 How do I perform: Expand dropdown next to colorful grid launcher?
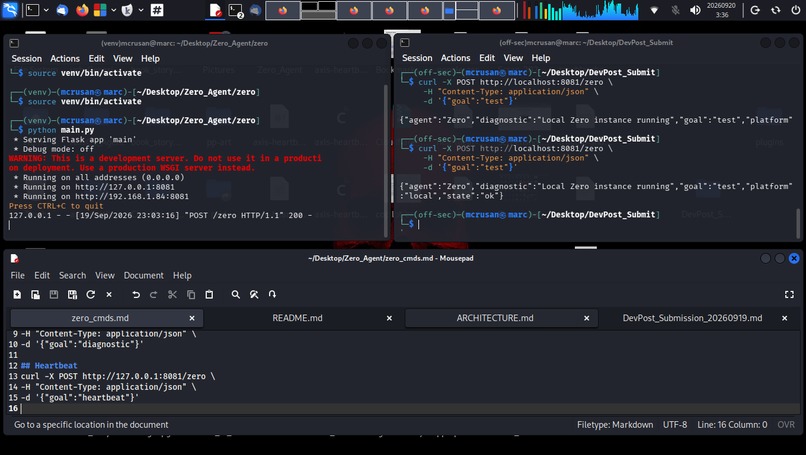114,10
